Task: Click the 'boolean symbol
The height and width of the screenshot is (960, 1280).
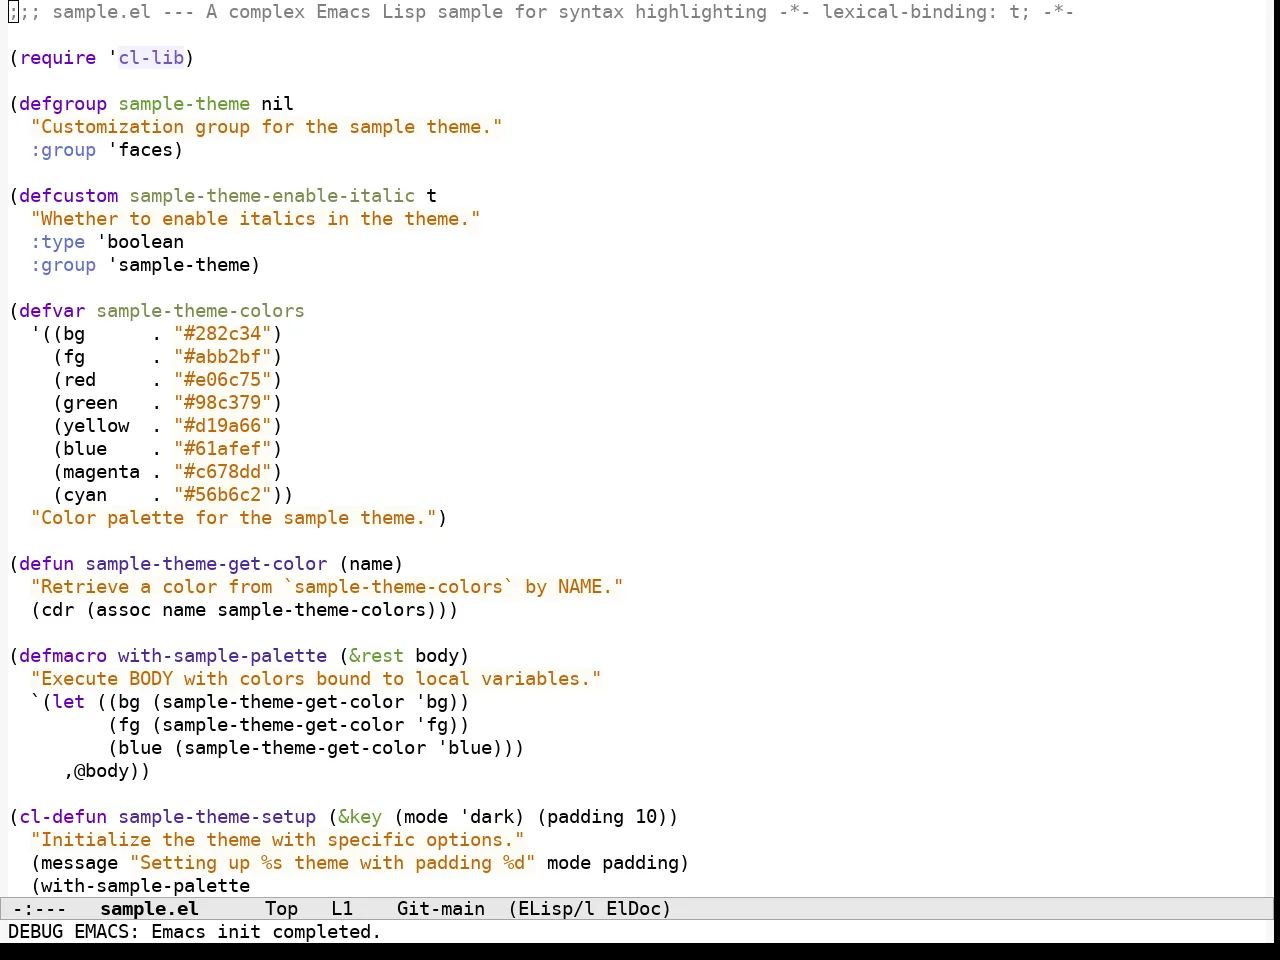Action: [x=140, y=242]
